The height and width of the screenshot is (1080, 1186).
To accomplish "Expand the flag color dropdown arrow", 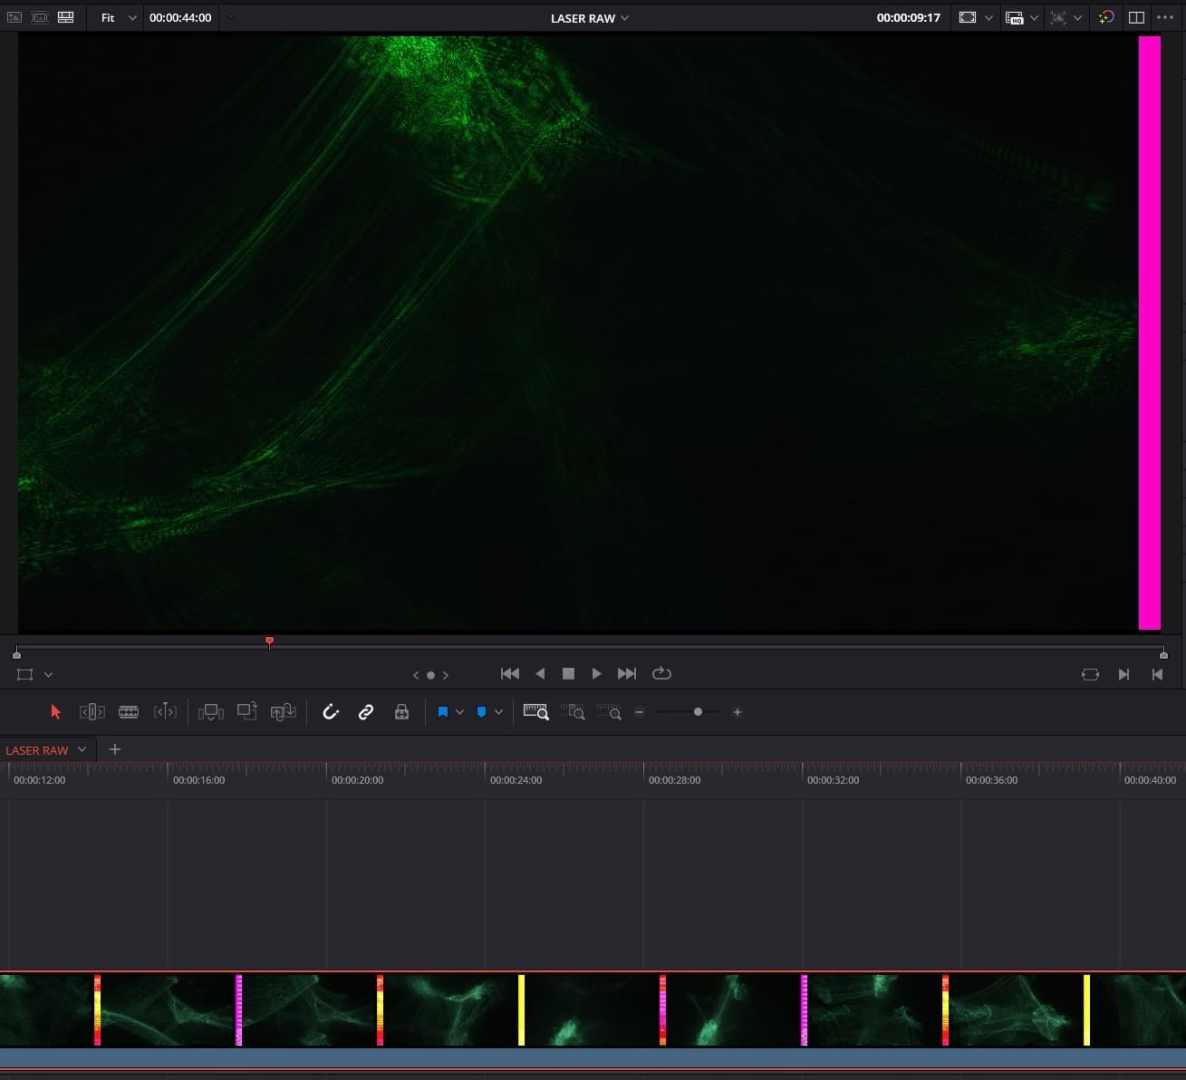I will click(x=457, y=712).
